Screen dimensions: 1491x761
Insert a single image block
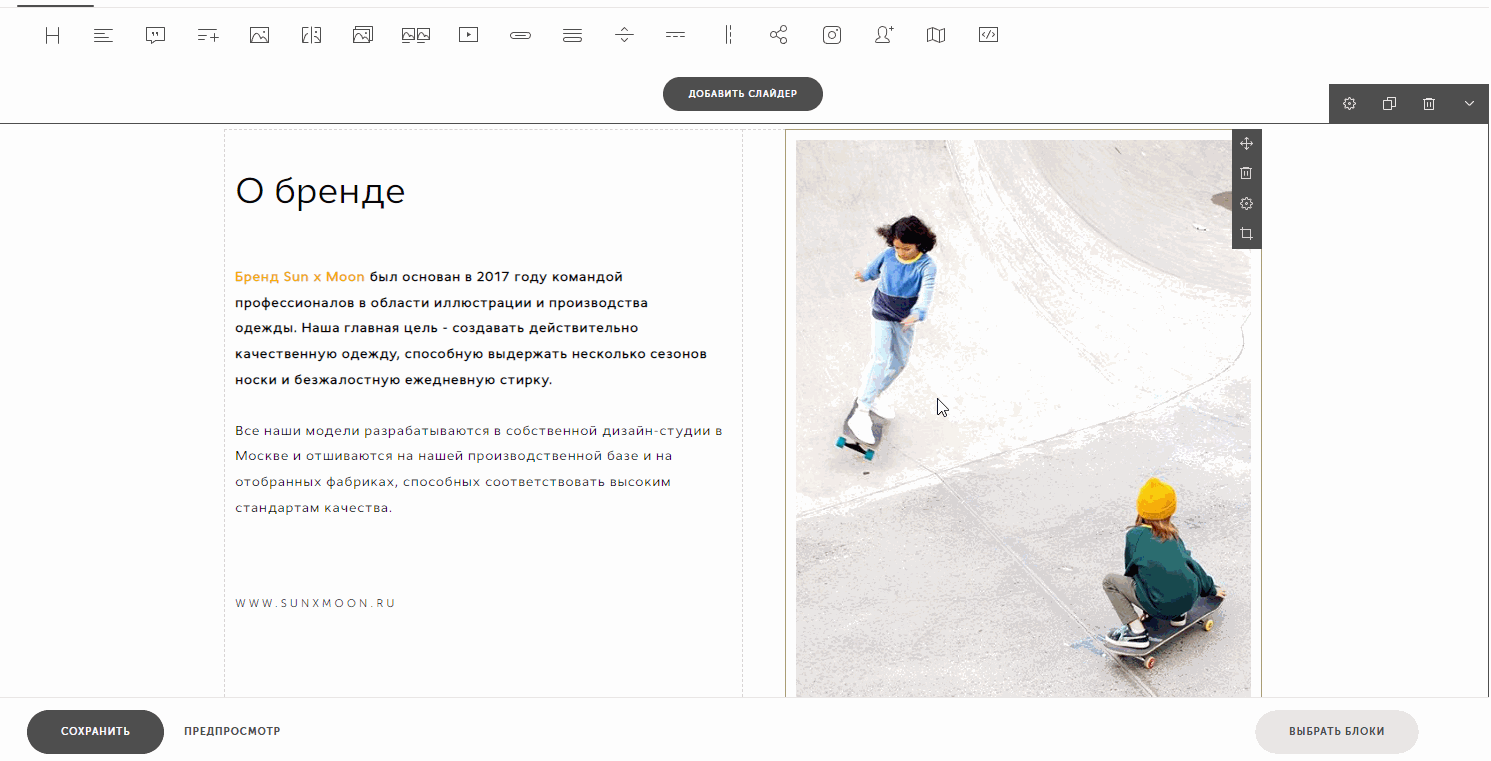pyautogui.click(x=260, y=35)
